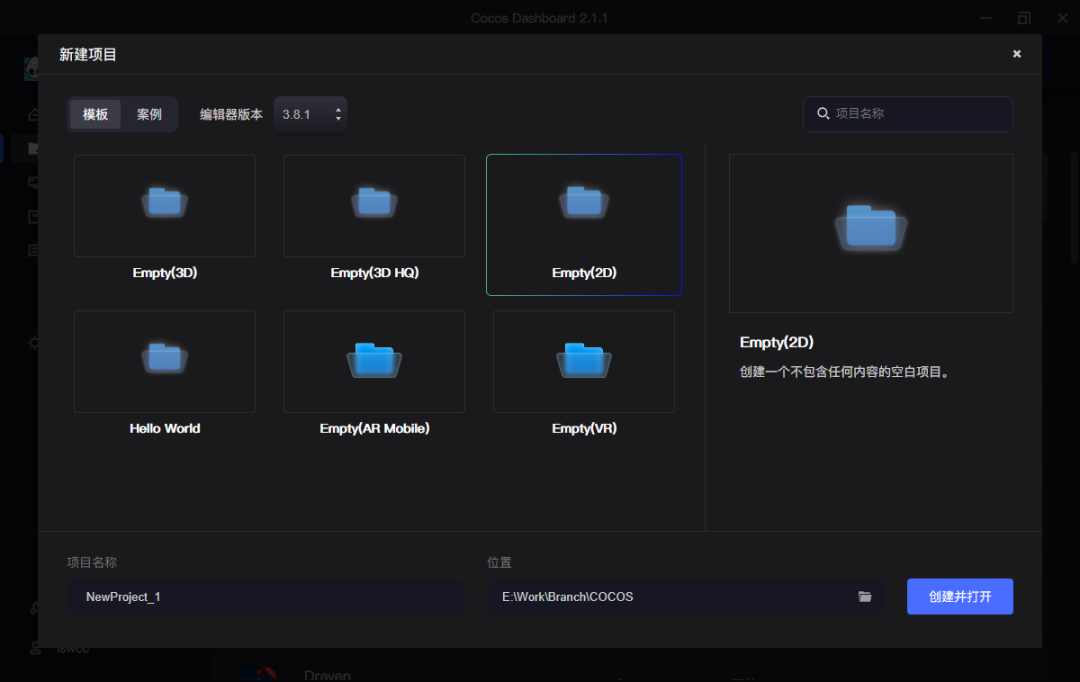Click the description 创建一个不包含任何内容的空白项目
Screen dimensions: 1080x682
pyautogui.click(x=846, y=372)
